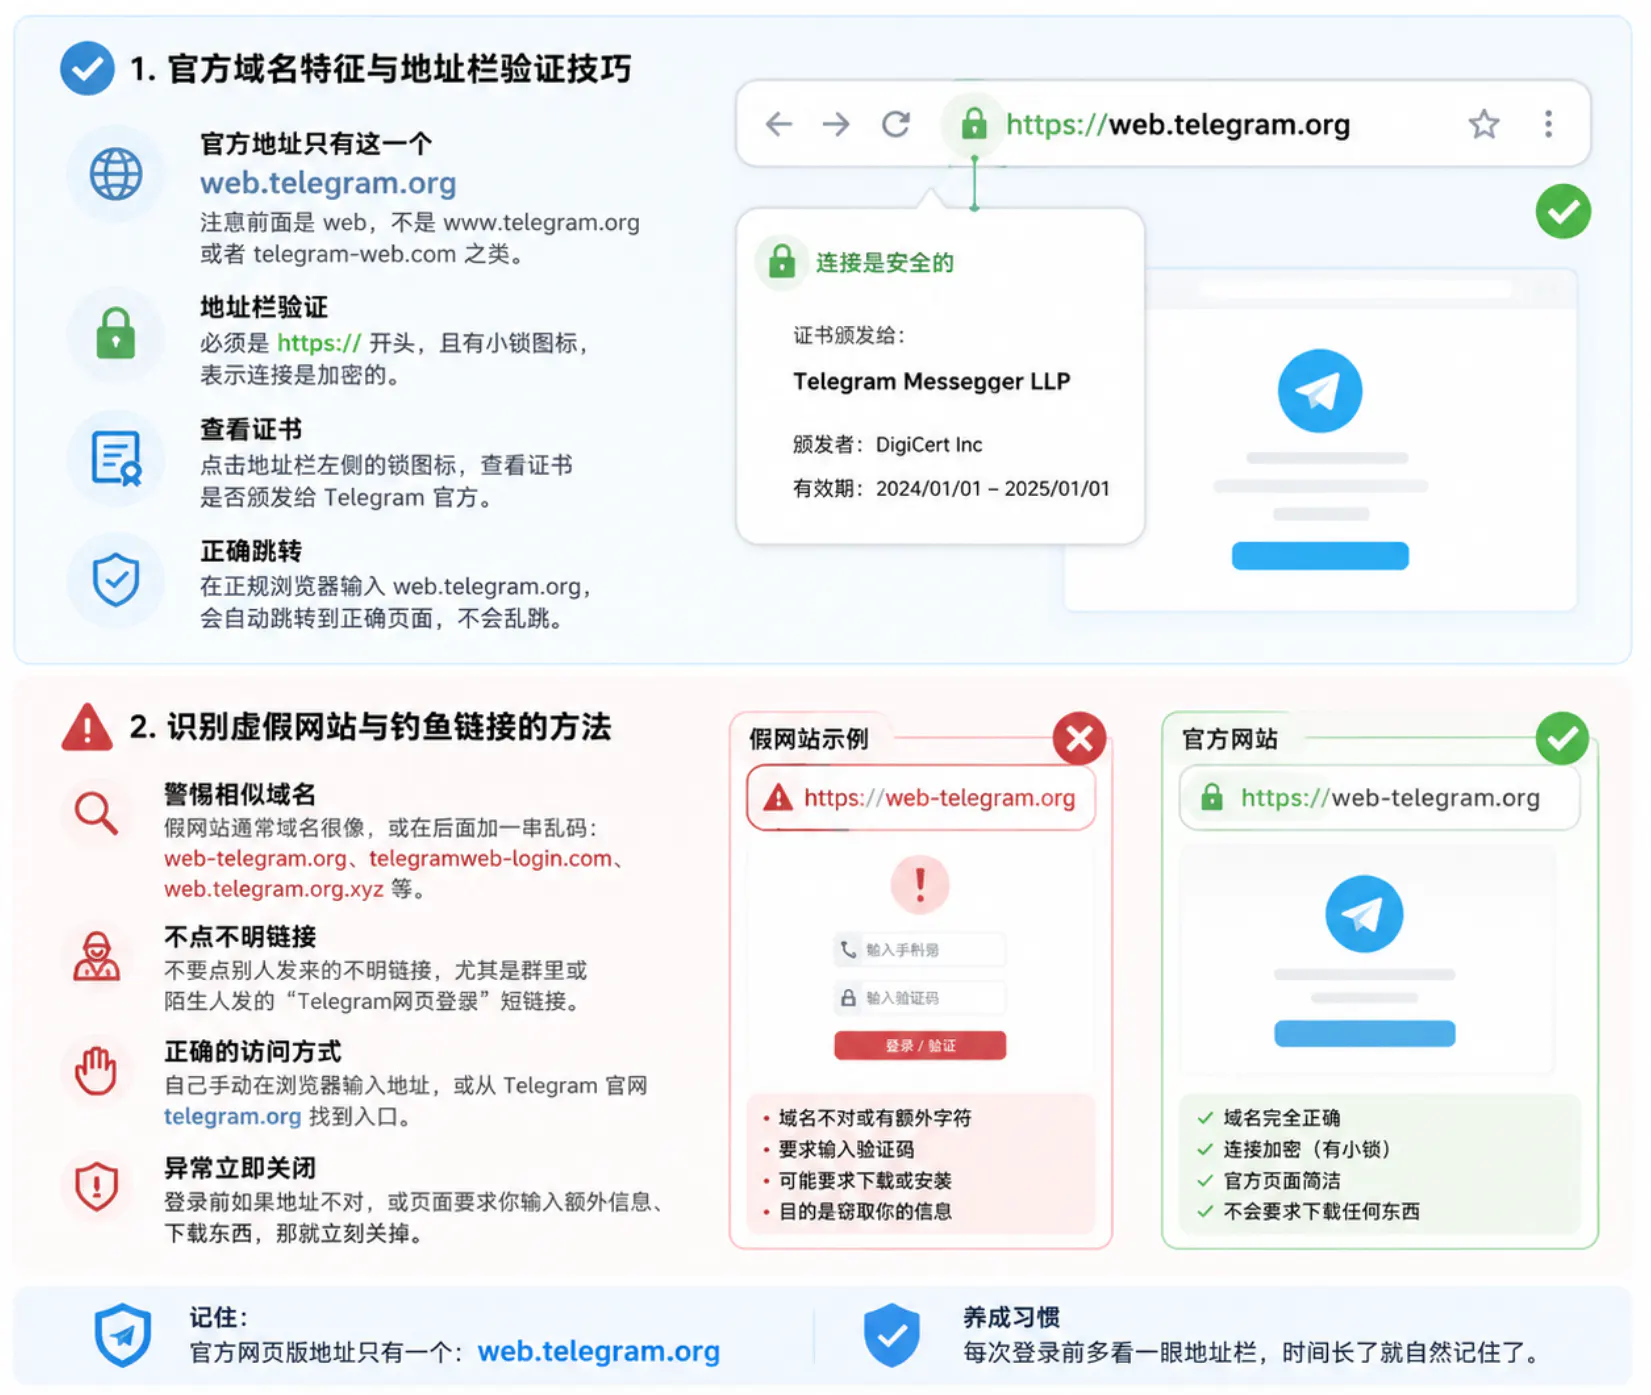Click the blue check badge beside heading 1
This screenshot has height=1395, width=1651.
(87, 68)
